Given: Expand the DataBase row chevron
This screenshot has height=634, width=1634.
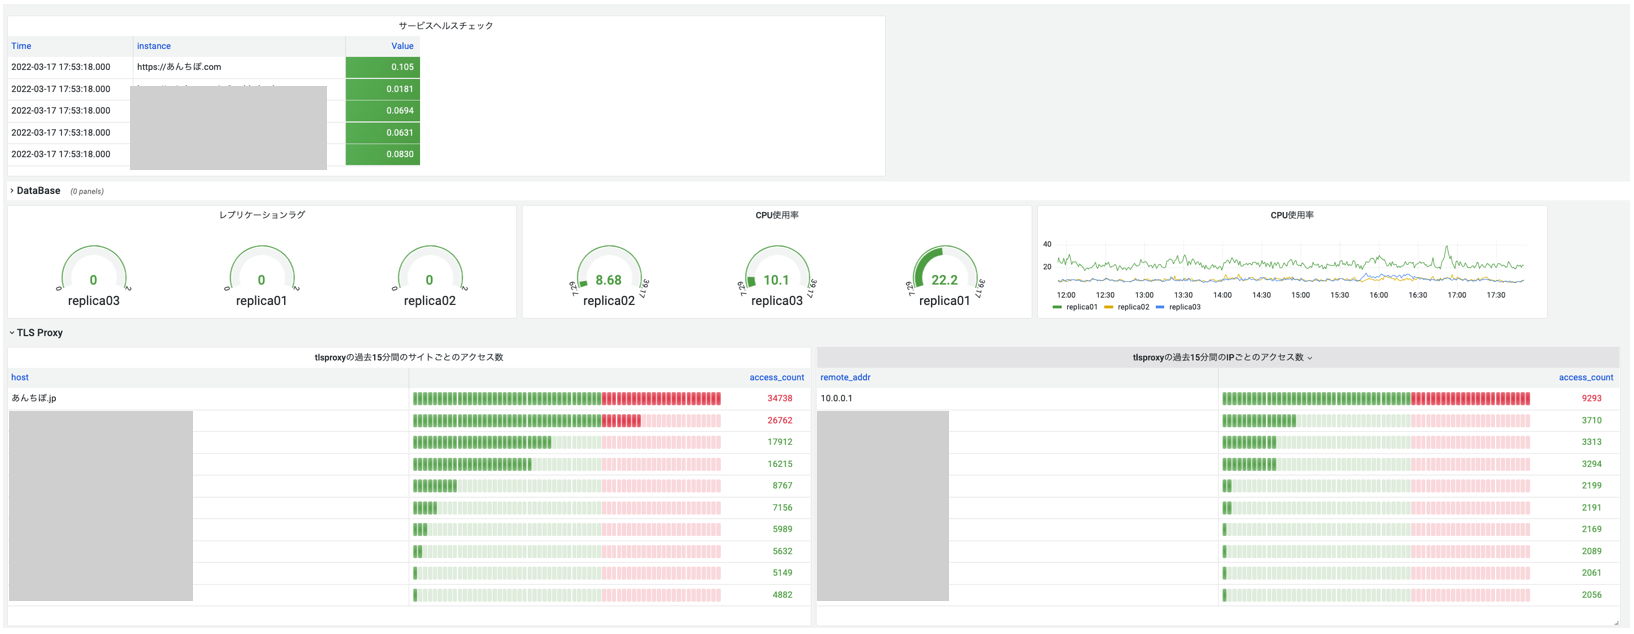Looking at the screenshot, I should pyautogui.click(x=12, y=191).
